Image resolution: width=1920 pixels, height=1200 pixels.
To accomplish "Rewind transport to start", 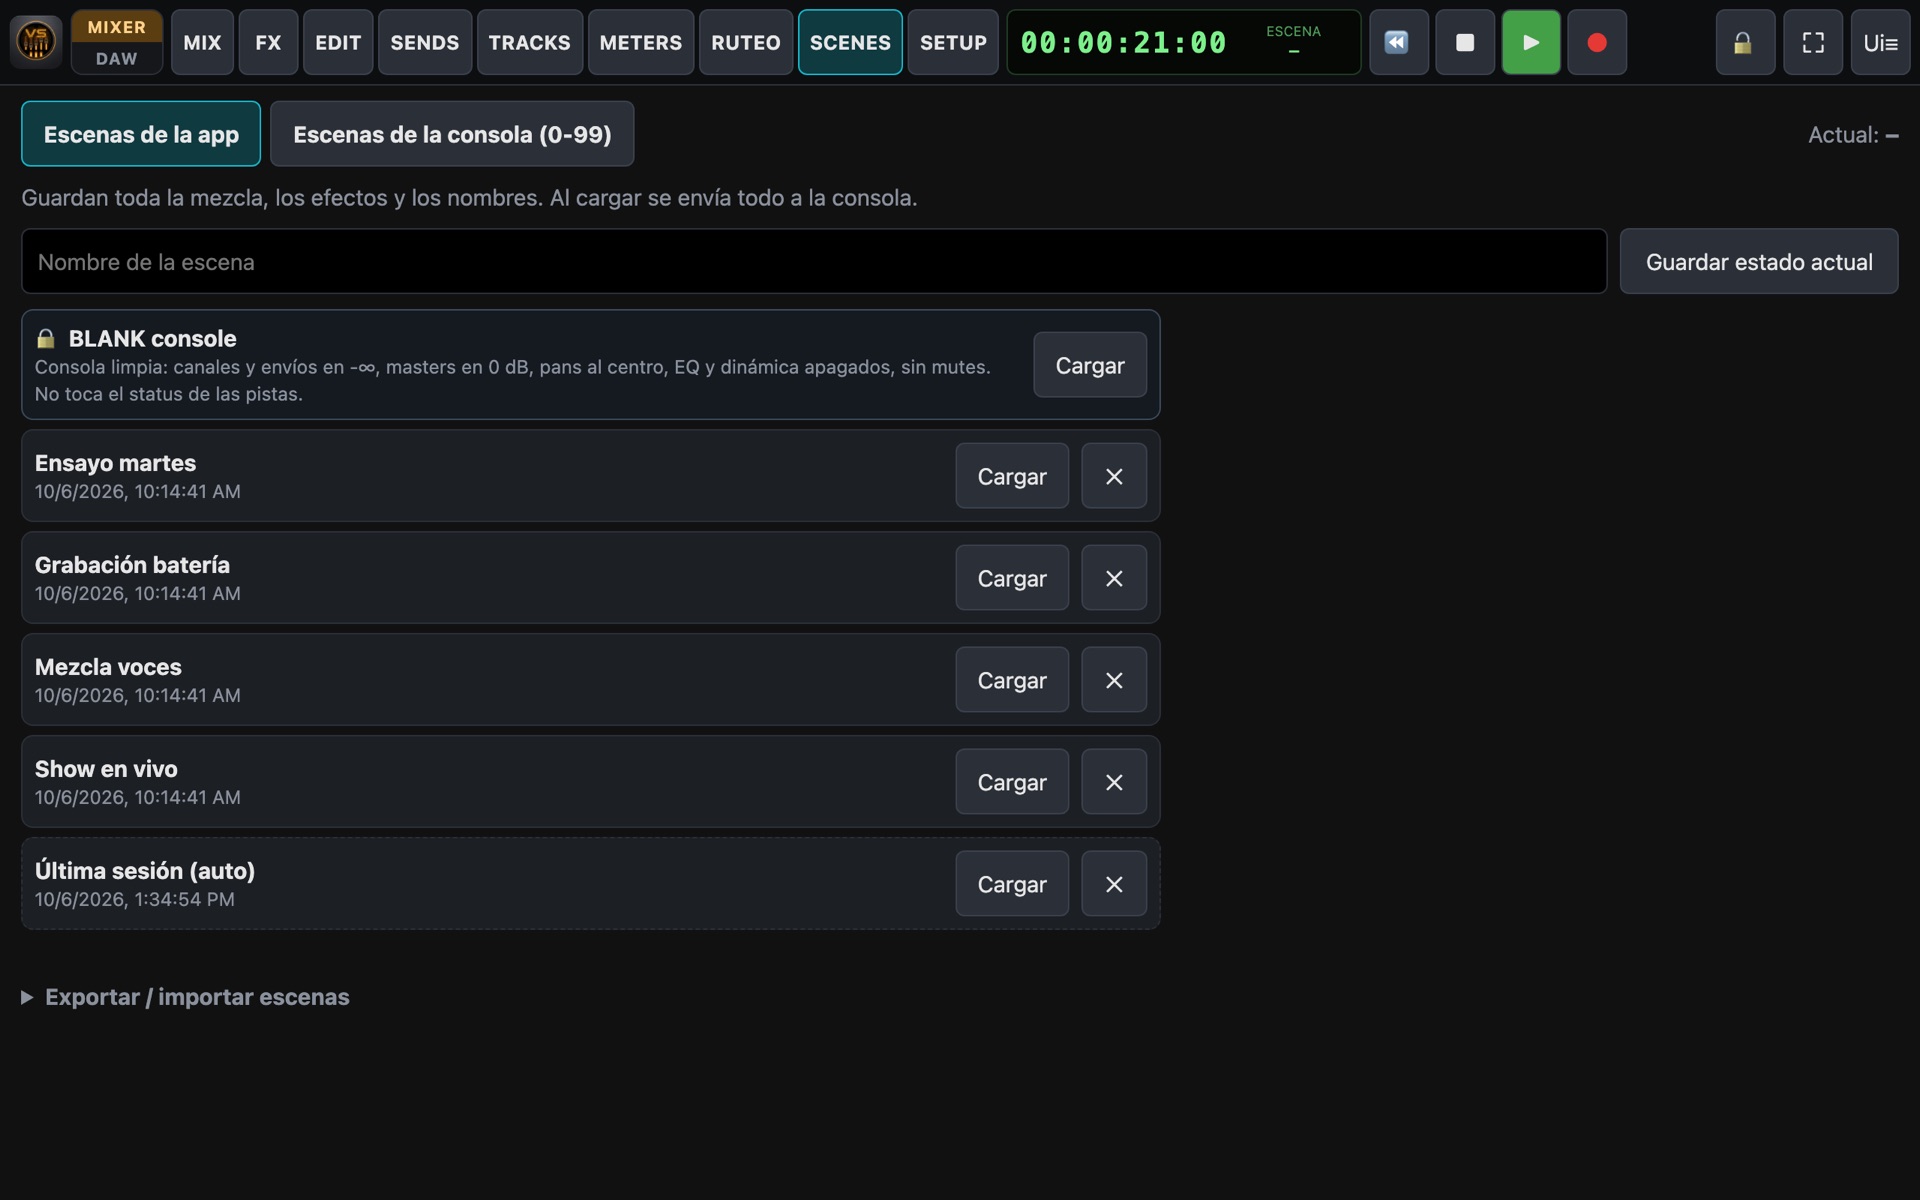I will tap(1398, 42).
